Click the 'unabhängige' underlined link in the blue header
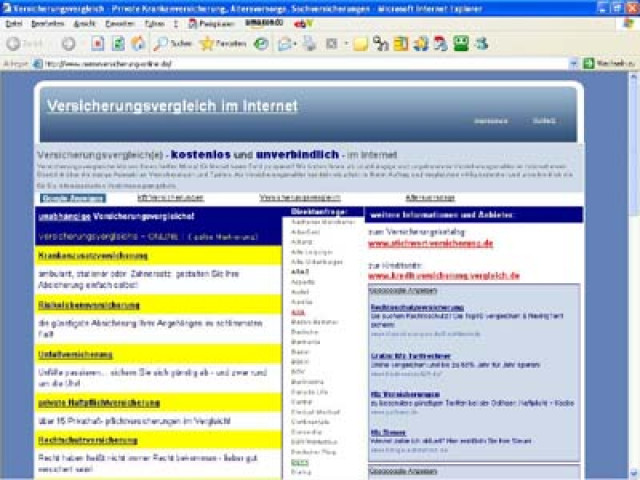This screenshot has height=480, width=640. (x=64, y=216)
